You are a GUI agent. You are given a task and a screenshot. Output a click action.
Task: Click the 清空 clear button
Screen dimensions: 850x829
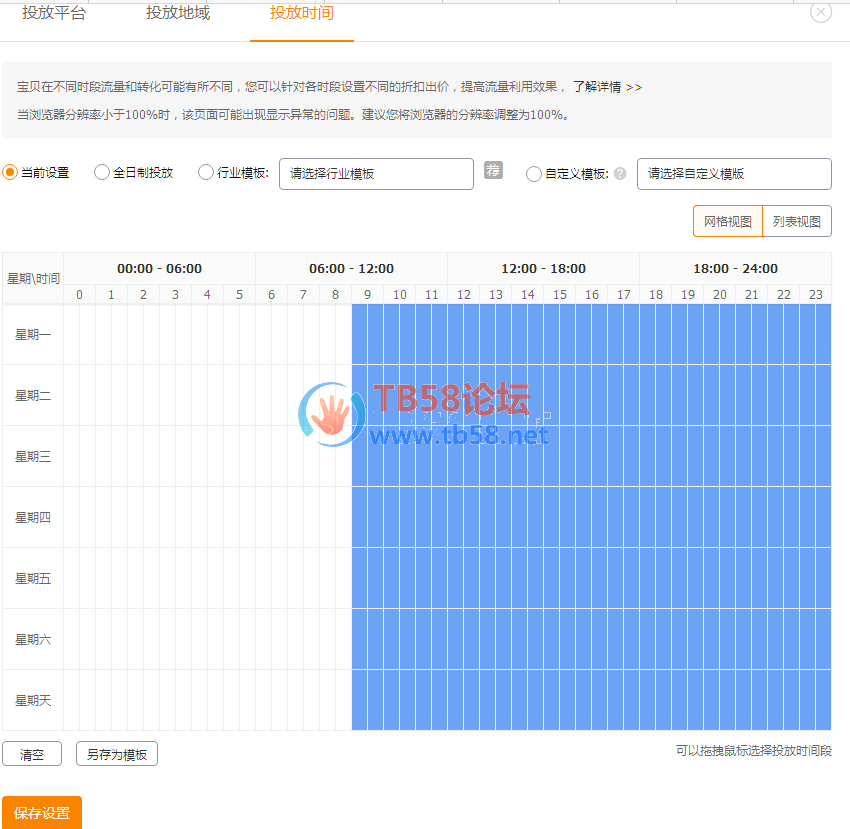pos(32,754)
